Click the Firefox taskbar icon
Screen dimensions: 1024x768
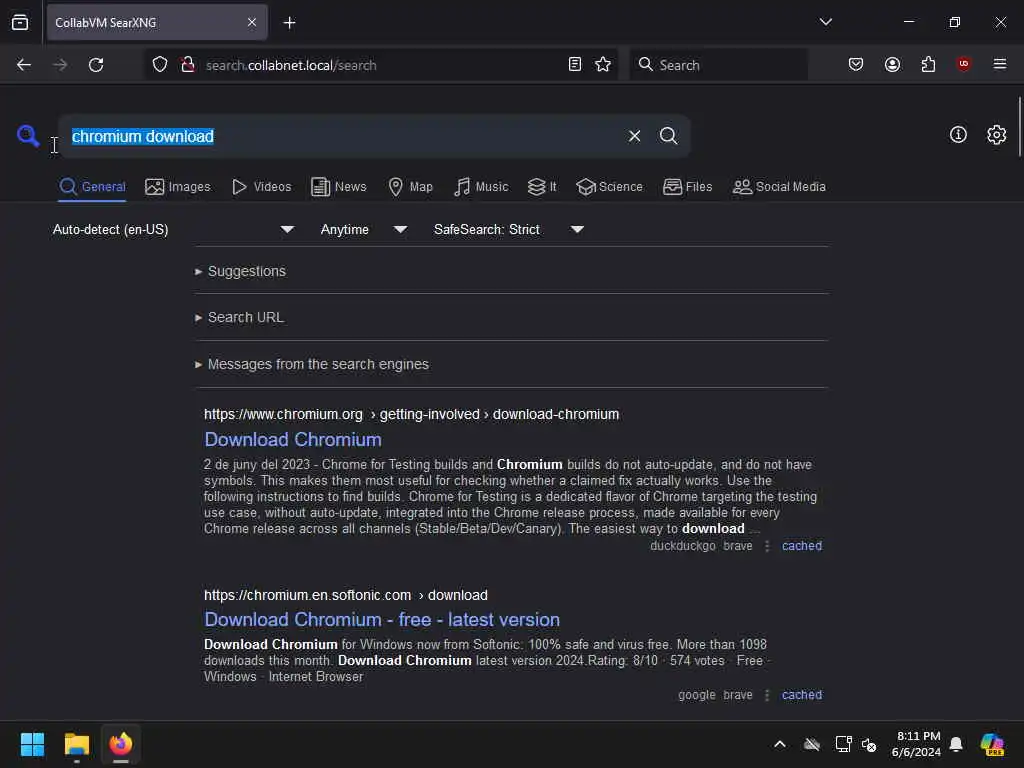[x=121, y=744]
